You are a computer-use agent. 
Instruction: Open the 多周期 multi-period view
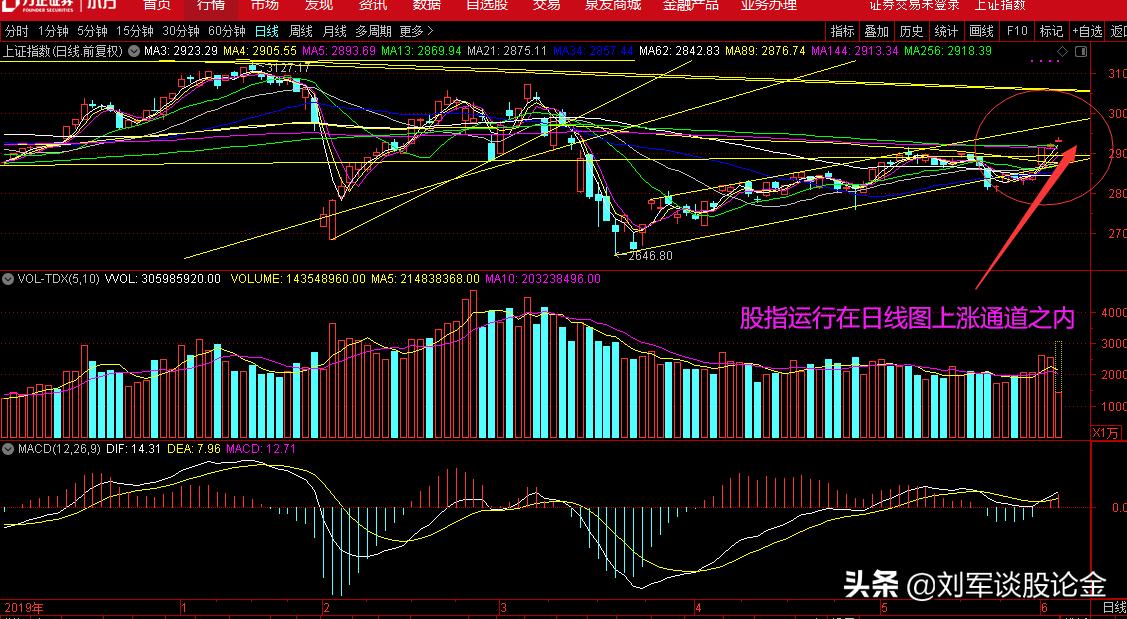[x=374, y=31]
